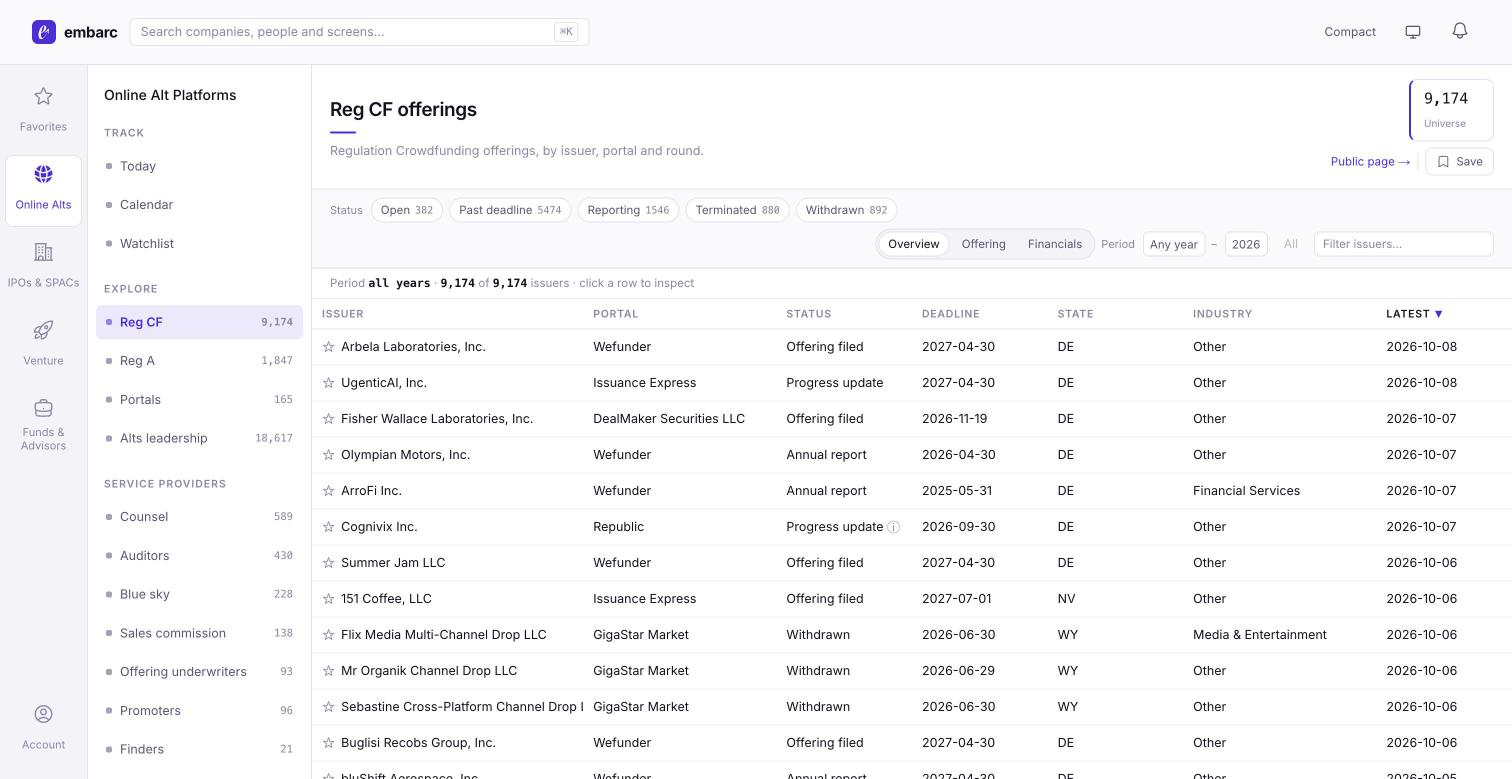Sort by LATEST column header
This screenshot has width=1512, height=779.
(x=1414, y=314)
